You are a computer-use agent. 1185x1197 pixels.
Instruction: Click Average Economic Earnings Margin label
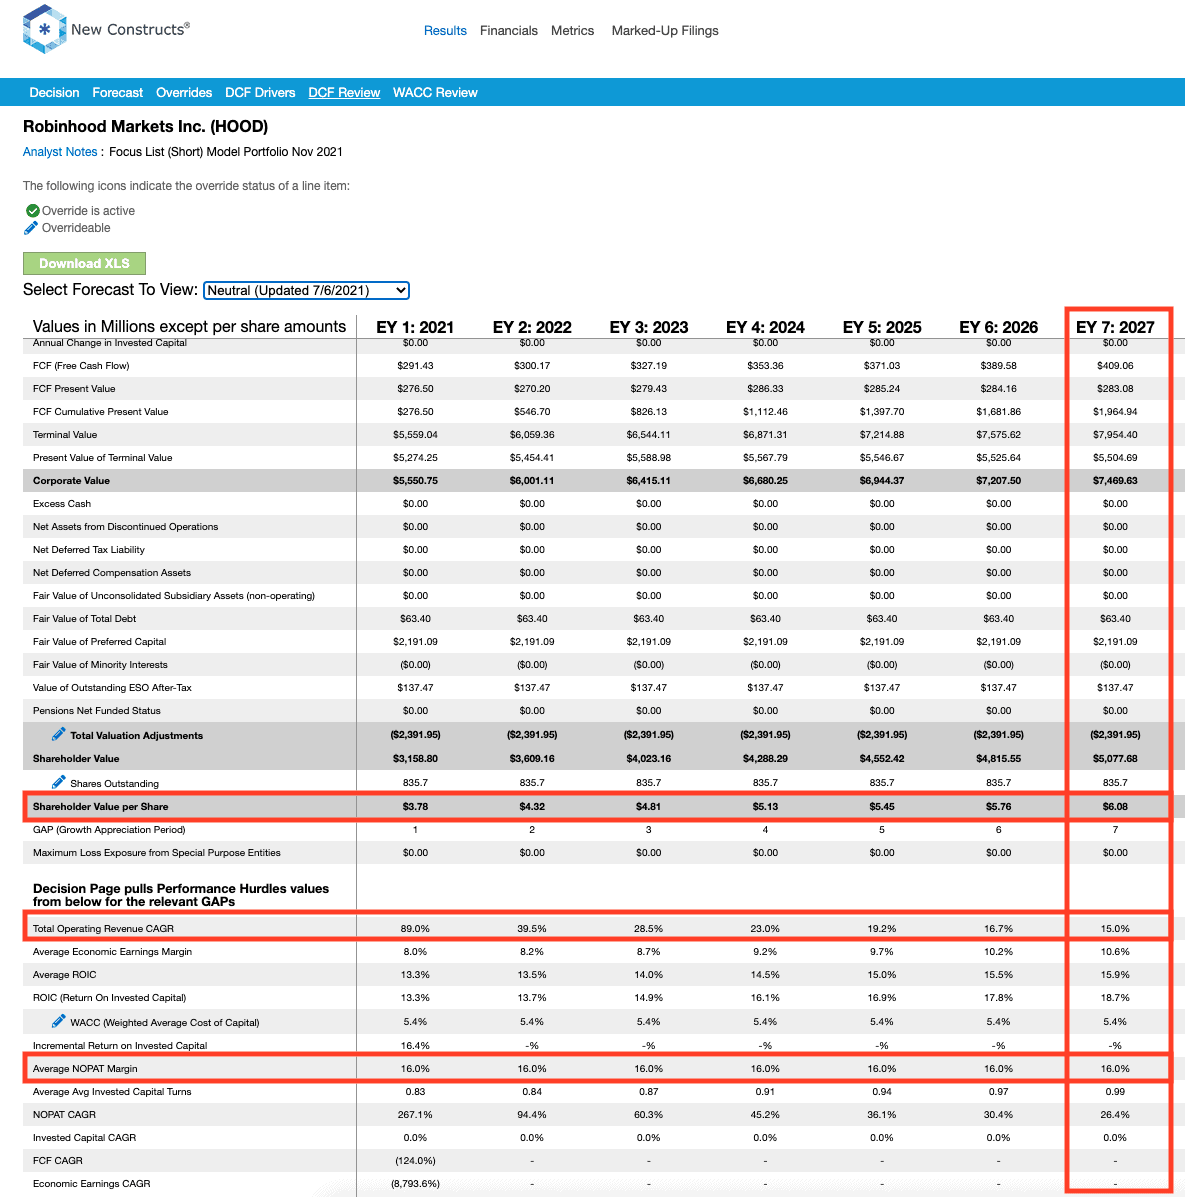112,951
